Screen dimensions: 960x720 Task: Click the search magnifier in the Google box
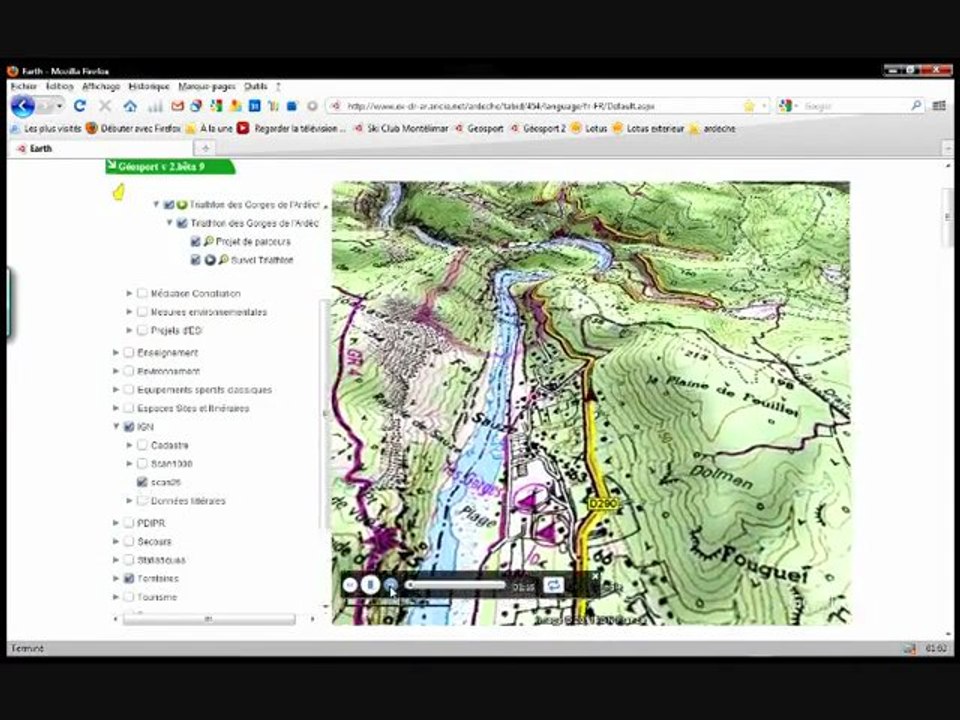(916, 105)
